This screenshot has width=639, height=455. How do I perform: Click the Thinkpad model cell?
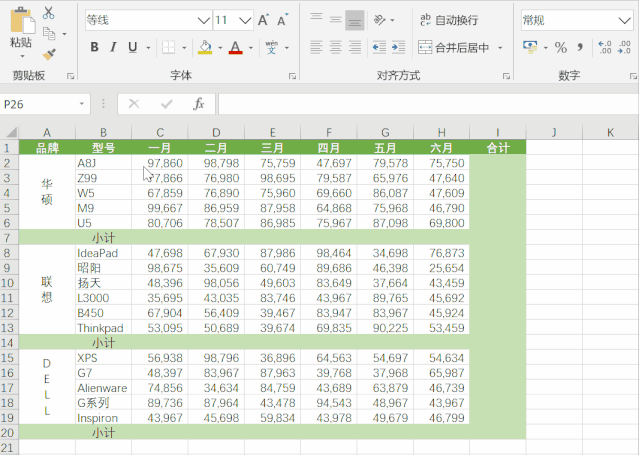point(104,328)
